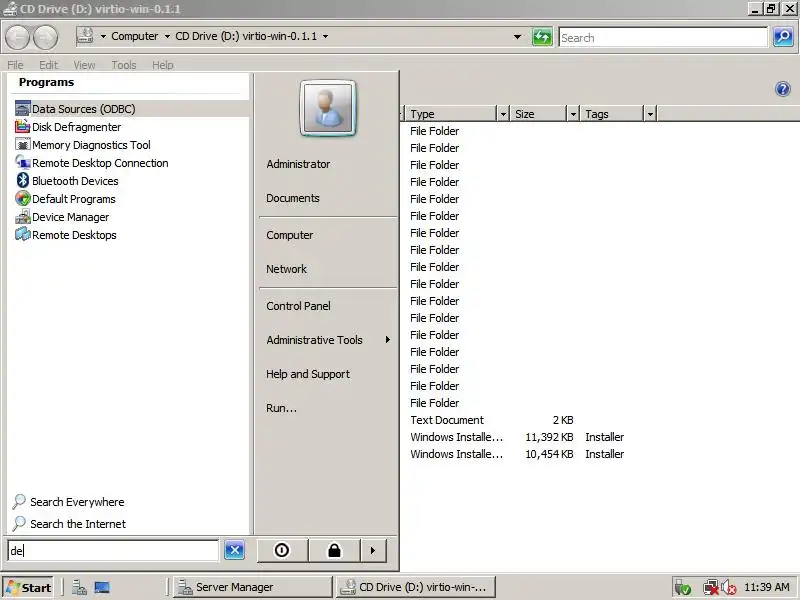Viewport: 800px width, 600px height.
Task: Open the Edit menu
Action: click(x=48, y=65)
